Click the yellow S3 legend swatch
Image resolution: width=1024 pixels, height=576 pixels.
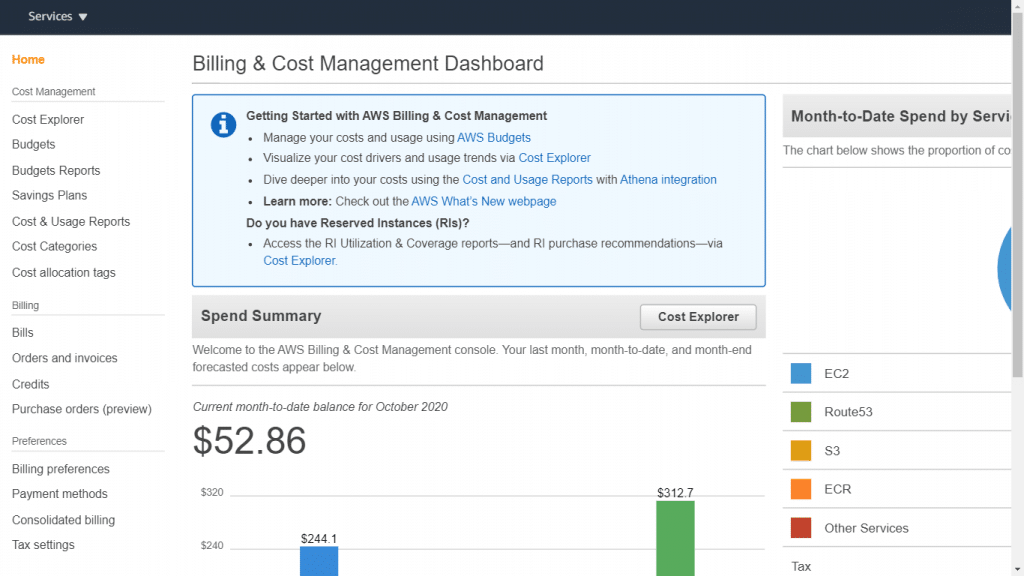801,451
